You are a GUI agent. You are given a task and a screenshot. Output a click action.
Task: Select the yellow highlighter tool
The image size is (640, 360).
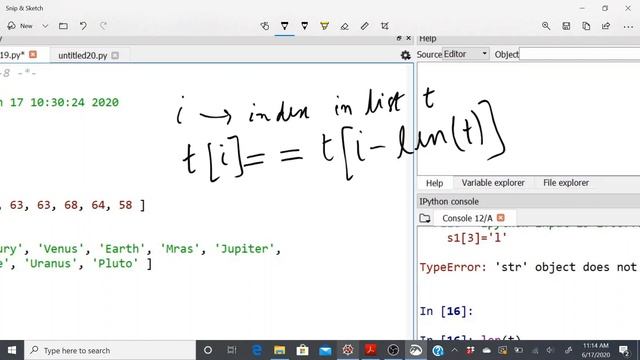(x=324, y=26)
